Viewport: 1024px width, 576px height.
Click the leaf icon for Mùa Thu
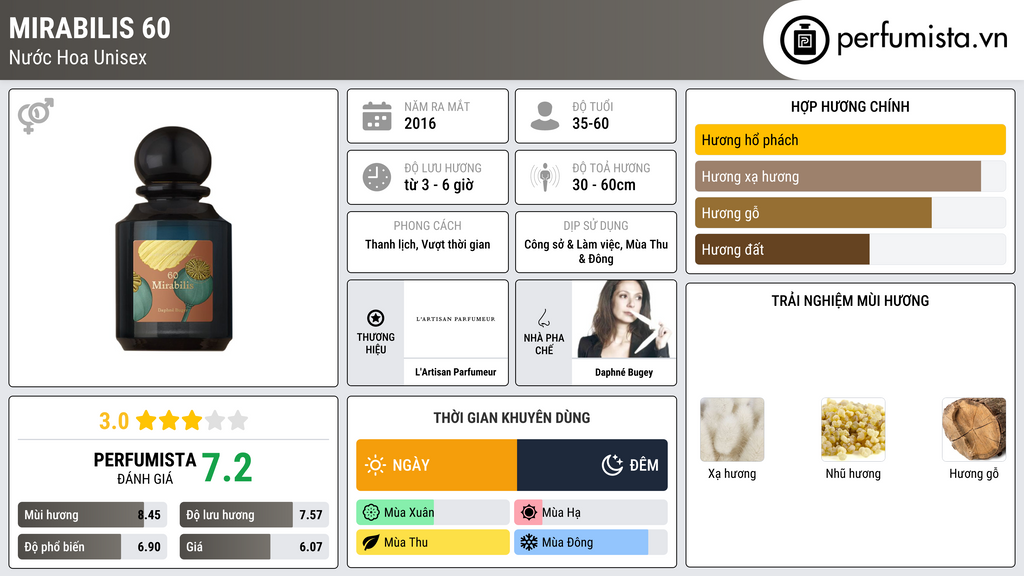(x=371, y=542)
